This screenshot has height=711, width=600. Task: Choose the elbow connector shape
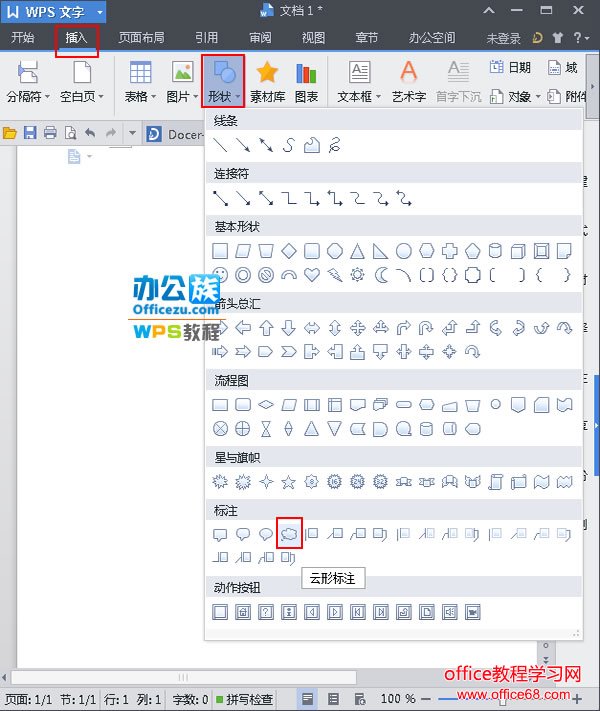point(289,198)
